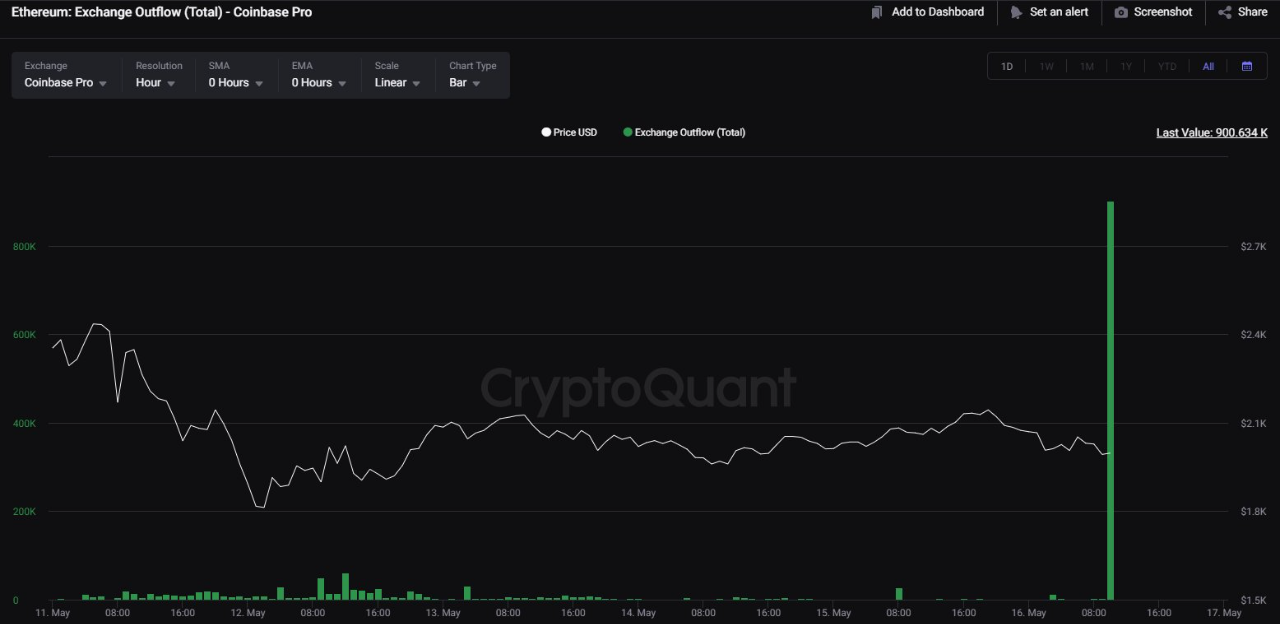Click the 14. May x-axis label
This screenshot has height=624, width=1280.
[x=638, y=612]
